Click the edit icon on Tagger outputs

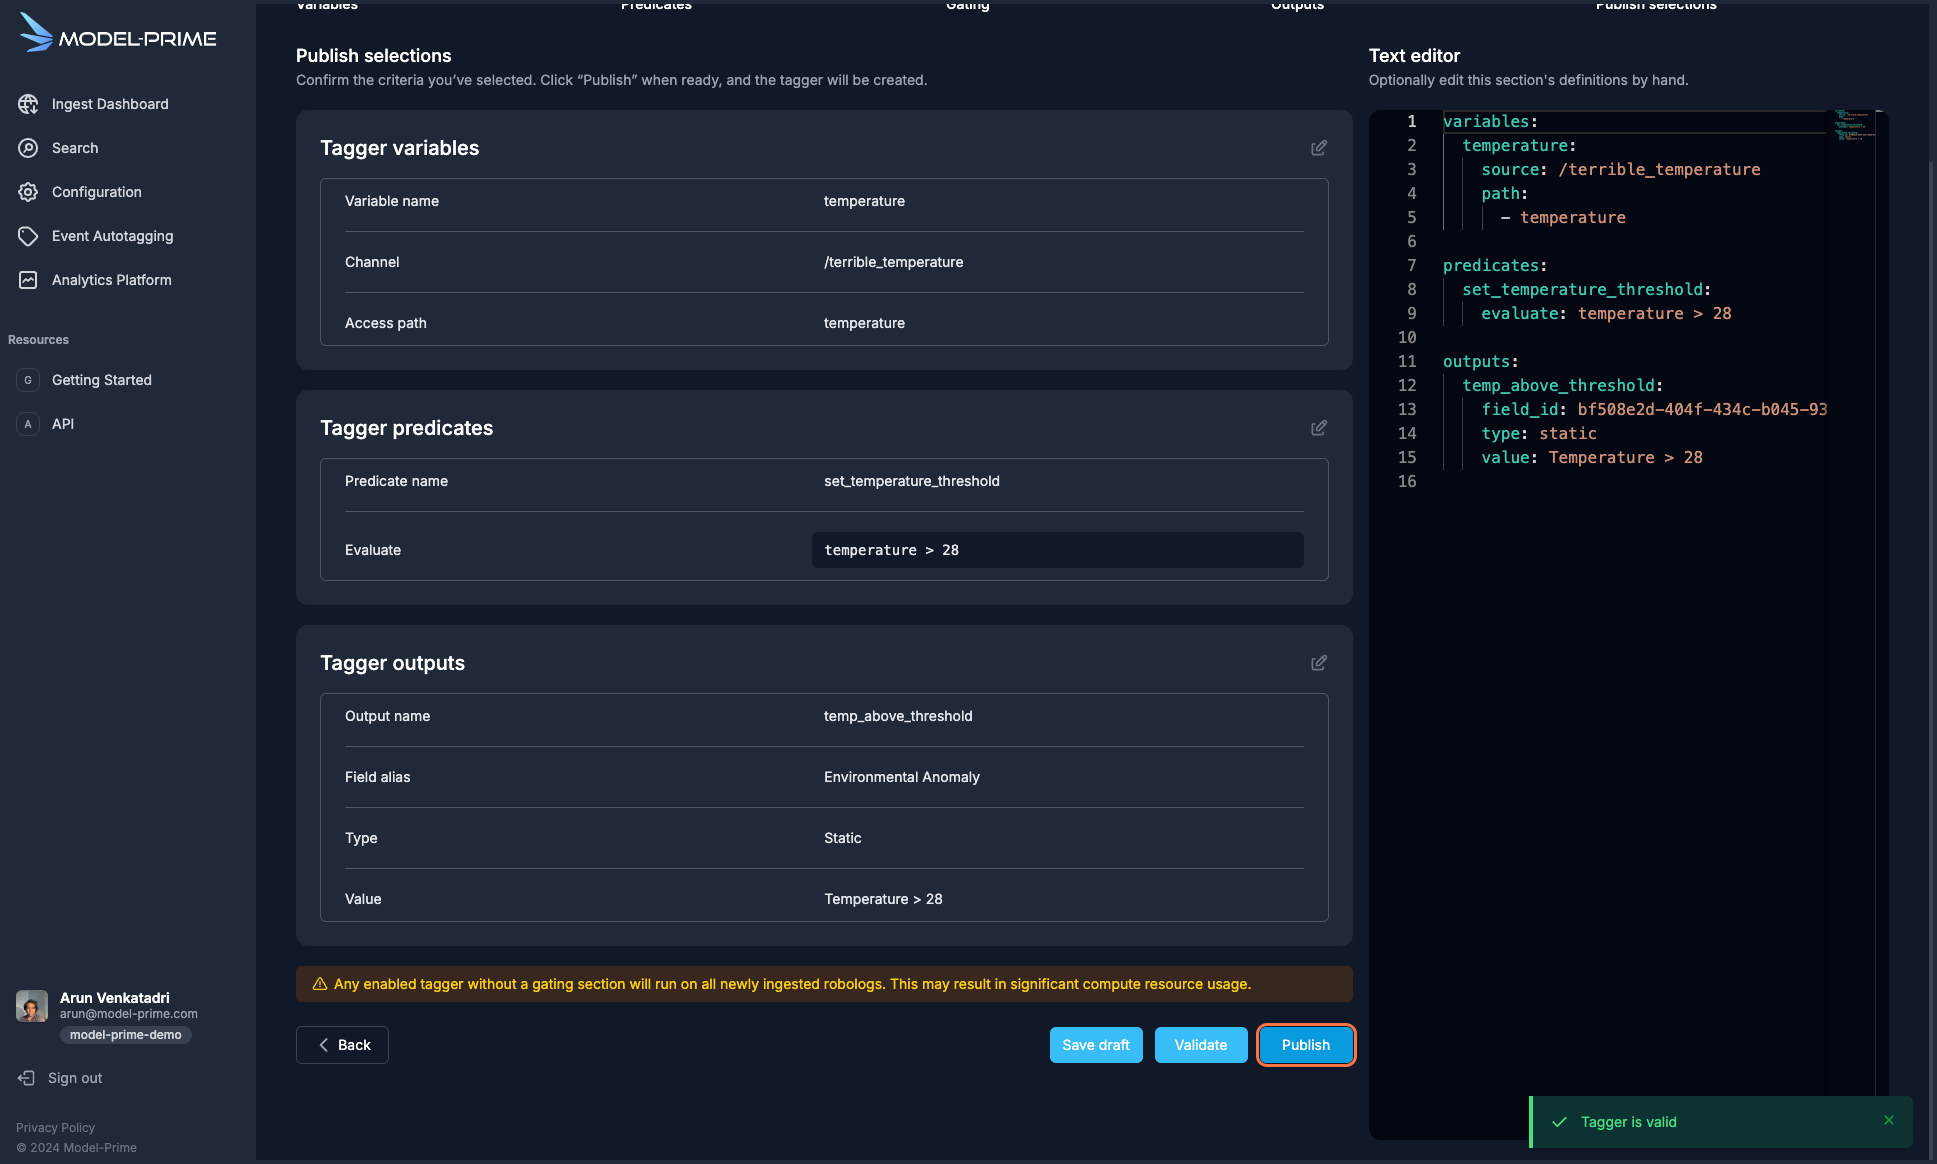tap(1317, 663)
